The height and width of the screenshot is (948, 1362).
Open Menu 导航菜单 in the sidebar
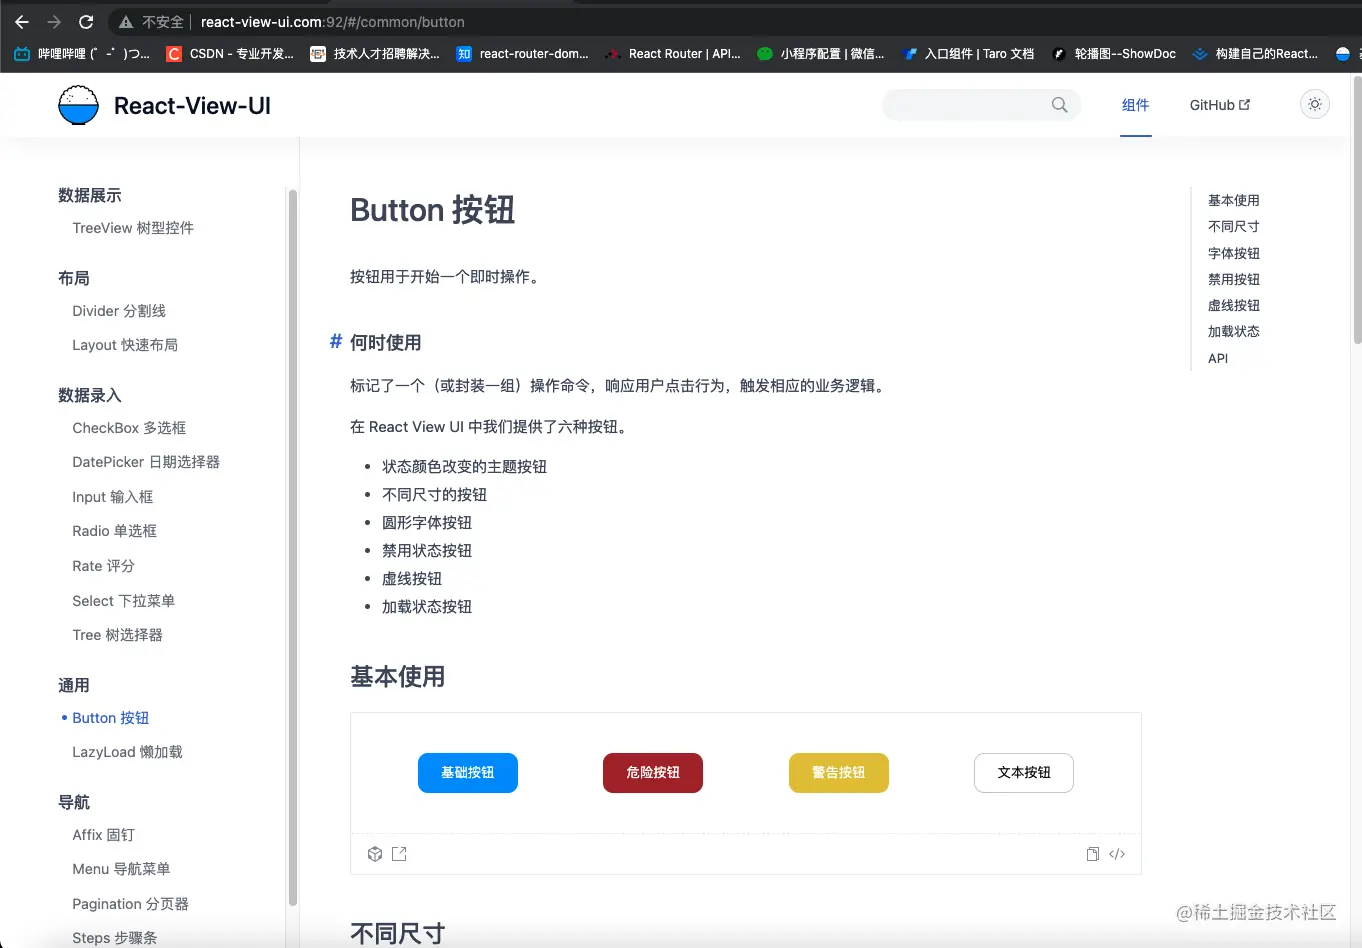click(x=121, y=869)
